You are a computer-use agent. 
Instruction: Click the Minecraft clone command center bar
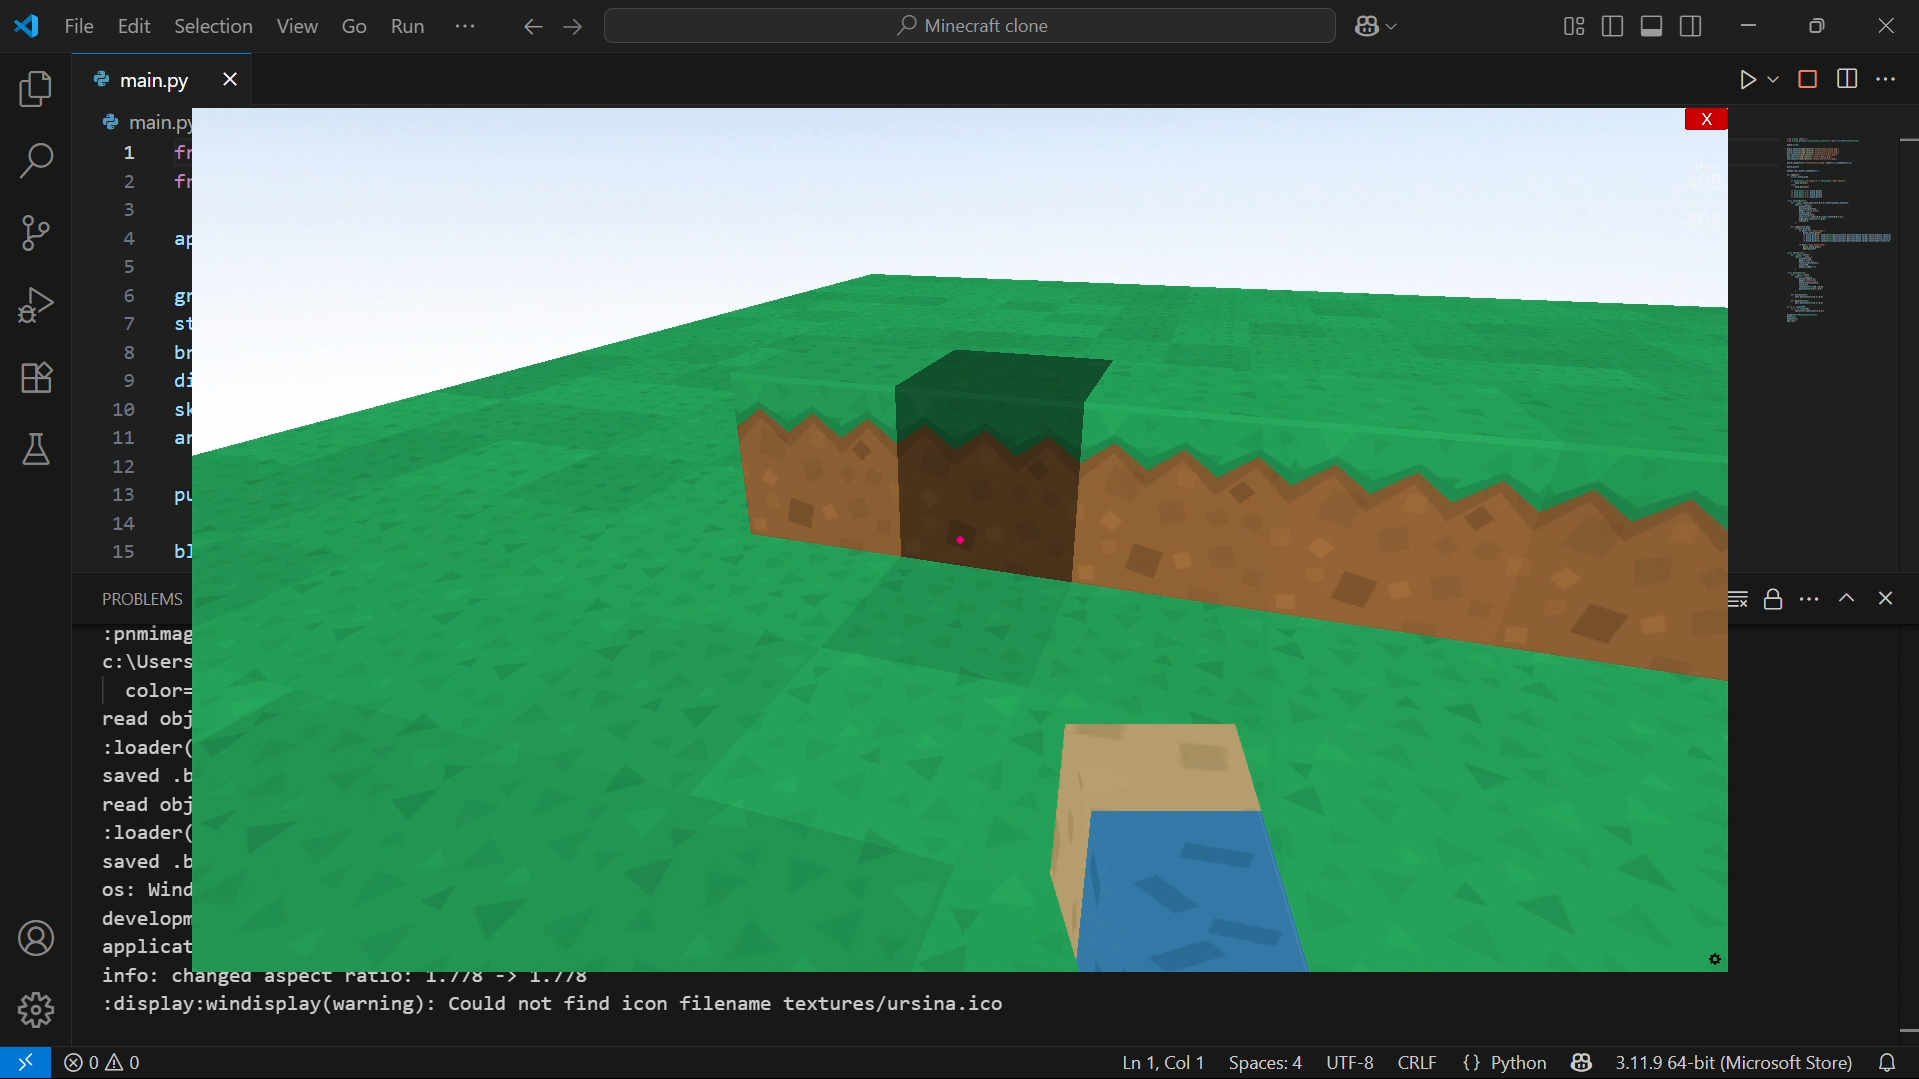tap(968, 26)
